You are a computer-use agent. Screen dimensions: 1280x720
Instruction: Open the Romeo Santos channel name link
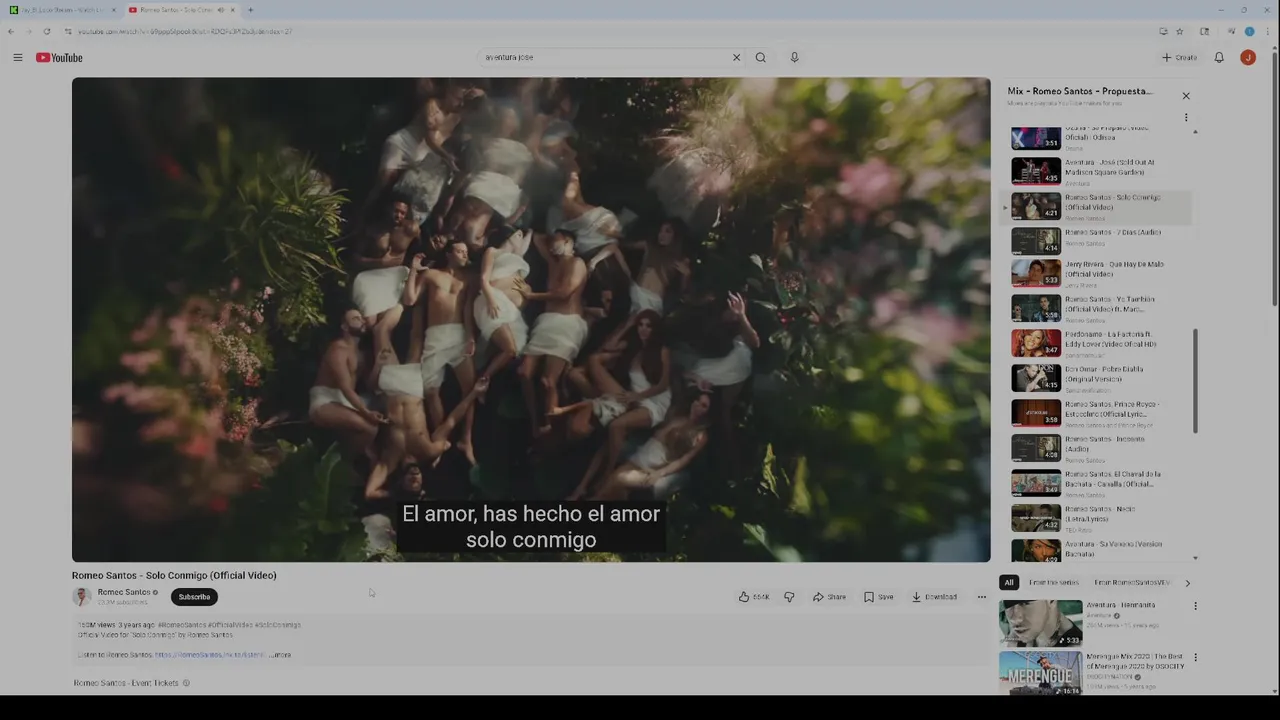click(124, 592)
